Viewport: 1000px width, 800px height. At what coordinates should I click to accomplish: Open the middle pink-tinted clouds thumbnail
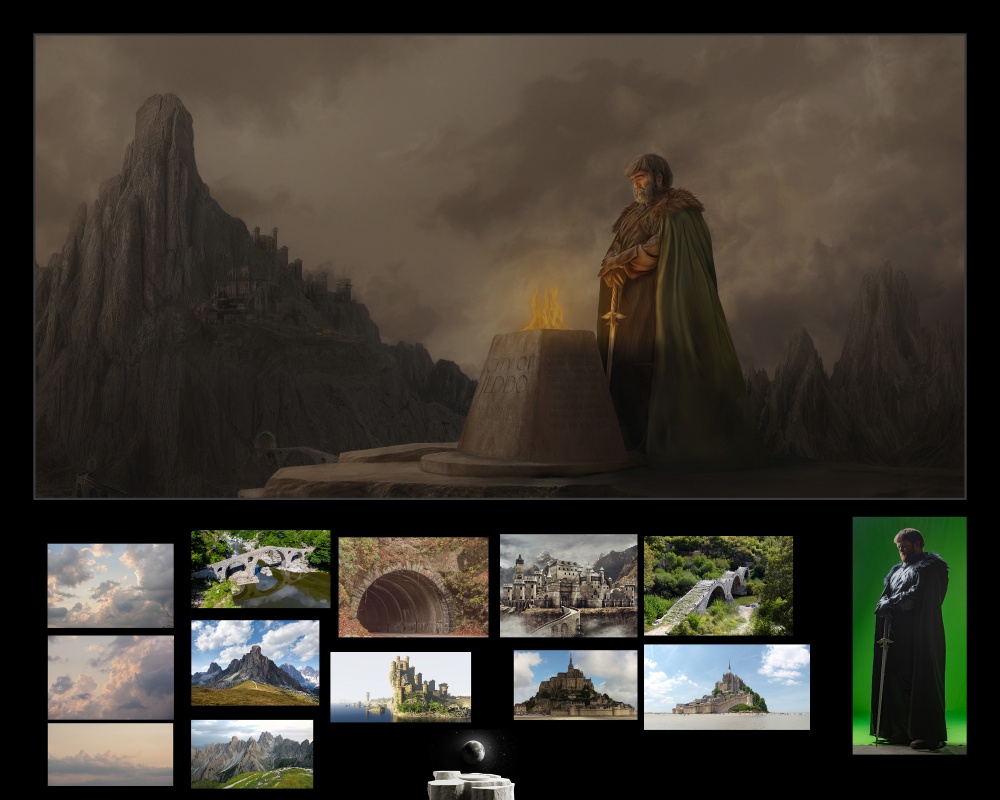coord(110,677)
